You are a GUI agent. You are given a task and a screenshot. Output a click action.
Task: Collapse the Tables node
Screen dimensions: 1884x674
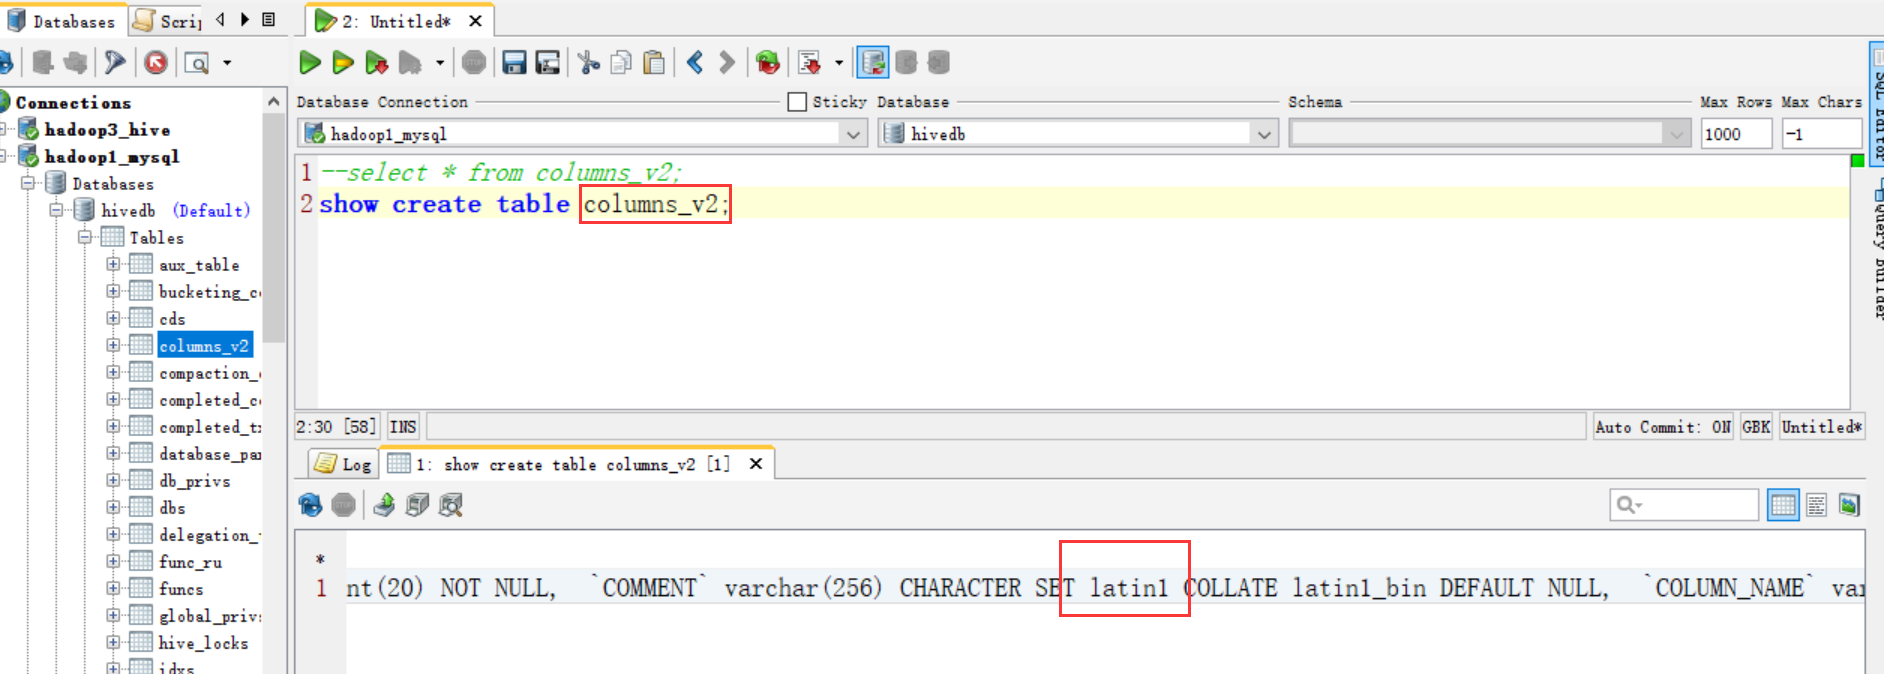pyautogui.click(x=85, y=237)
